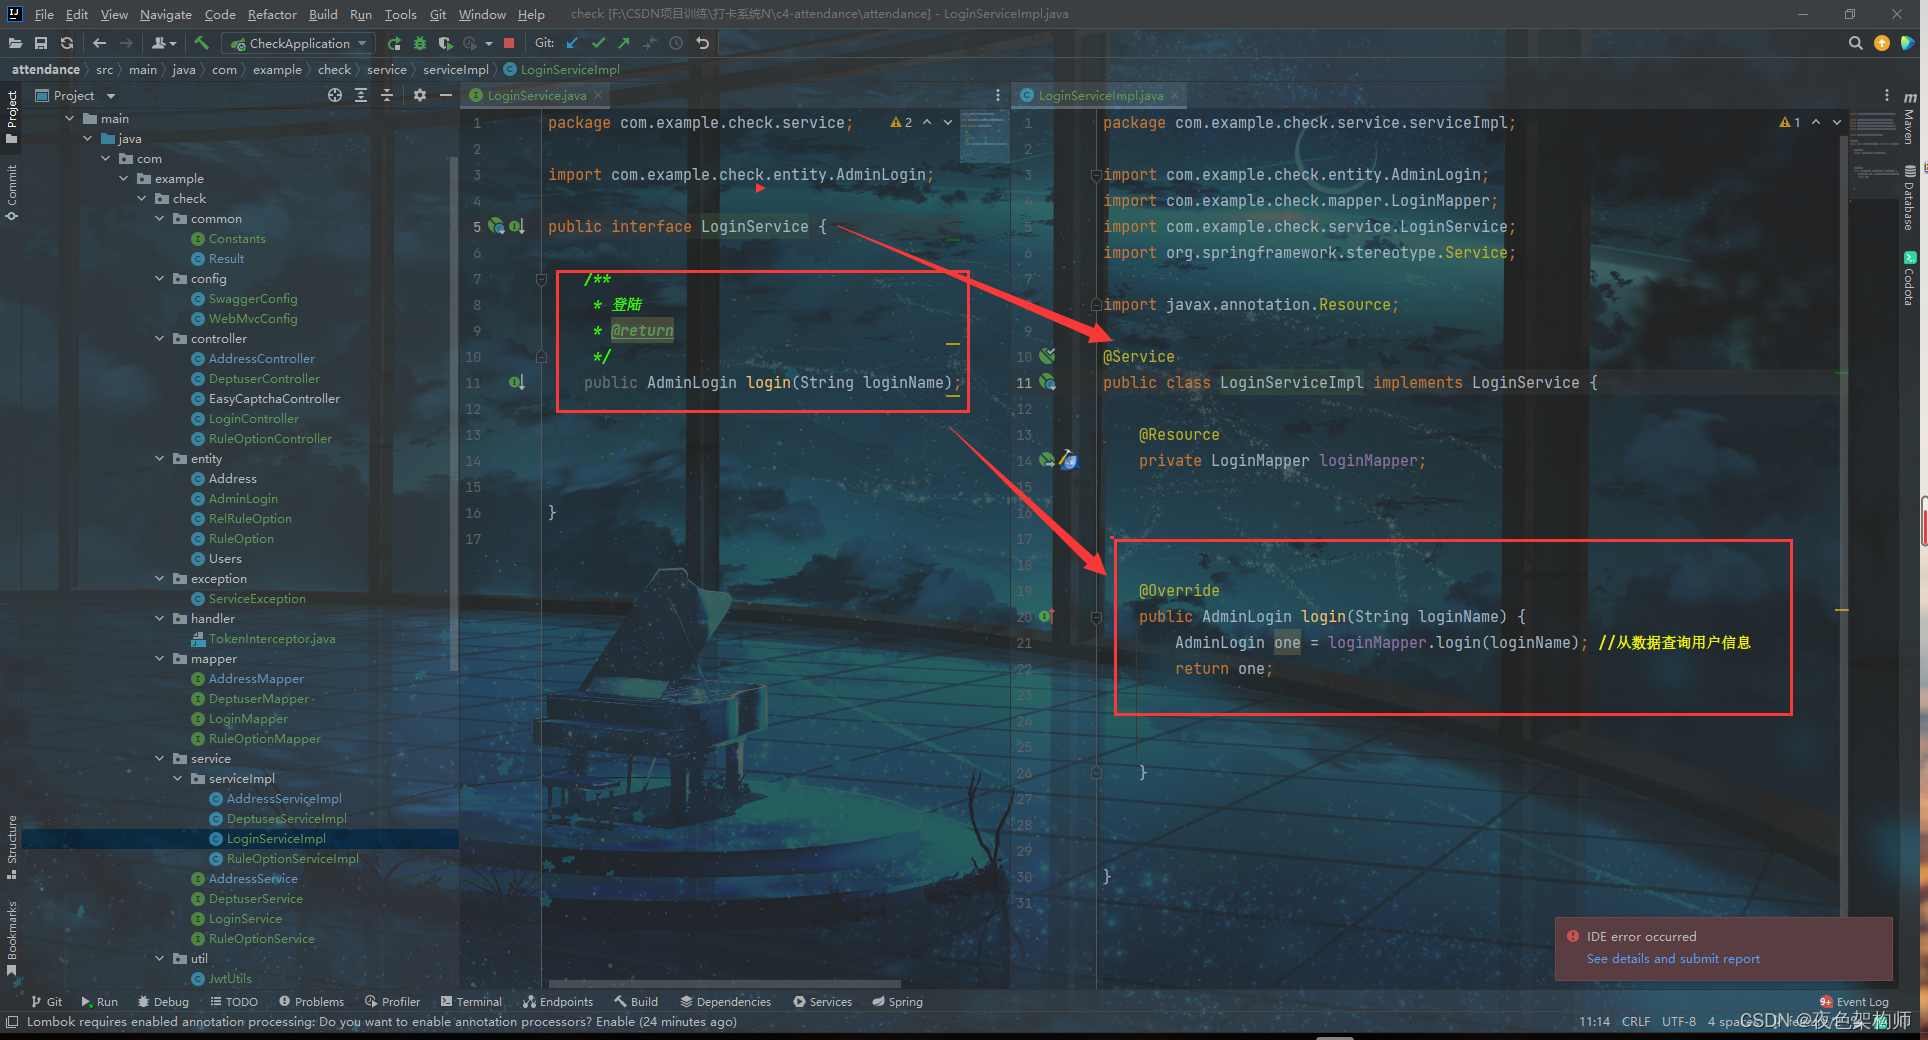
Task: Click the Git Update Project arrow
Action: [x=572, y=43]
